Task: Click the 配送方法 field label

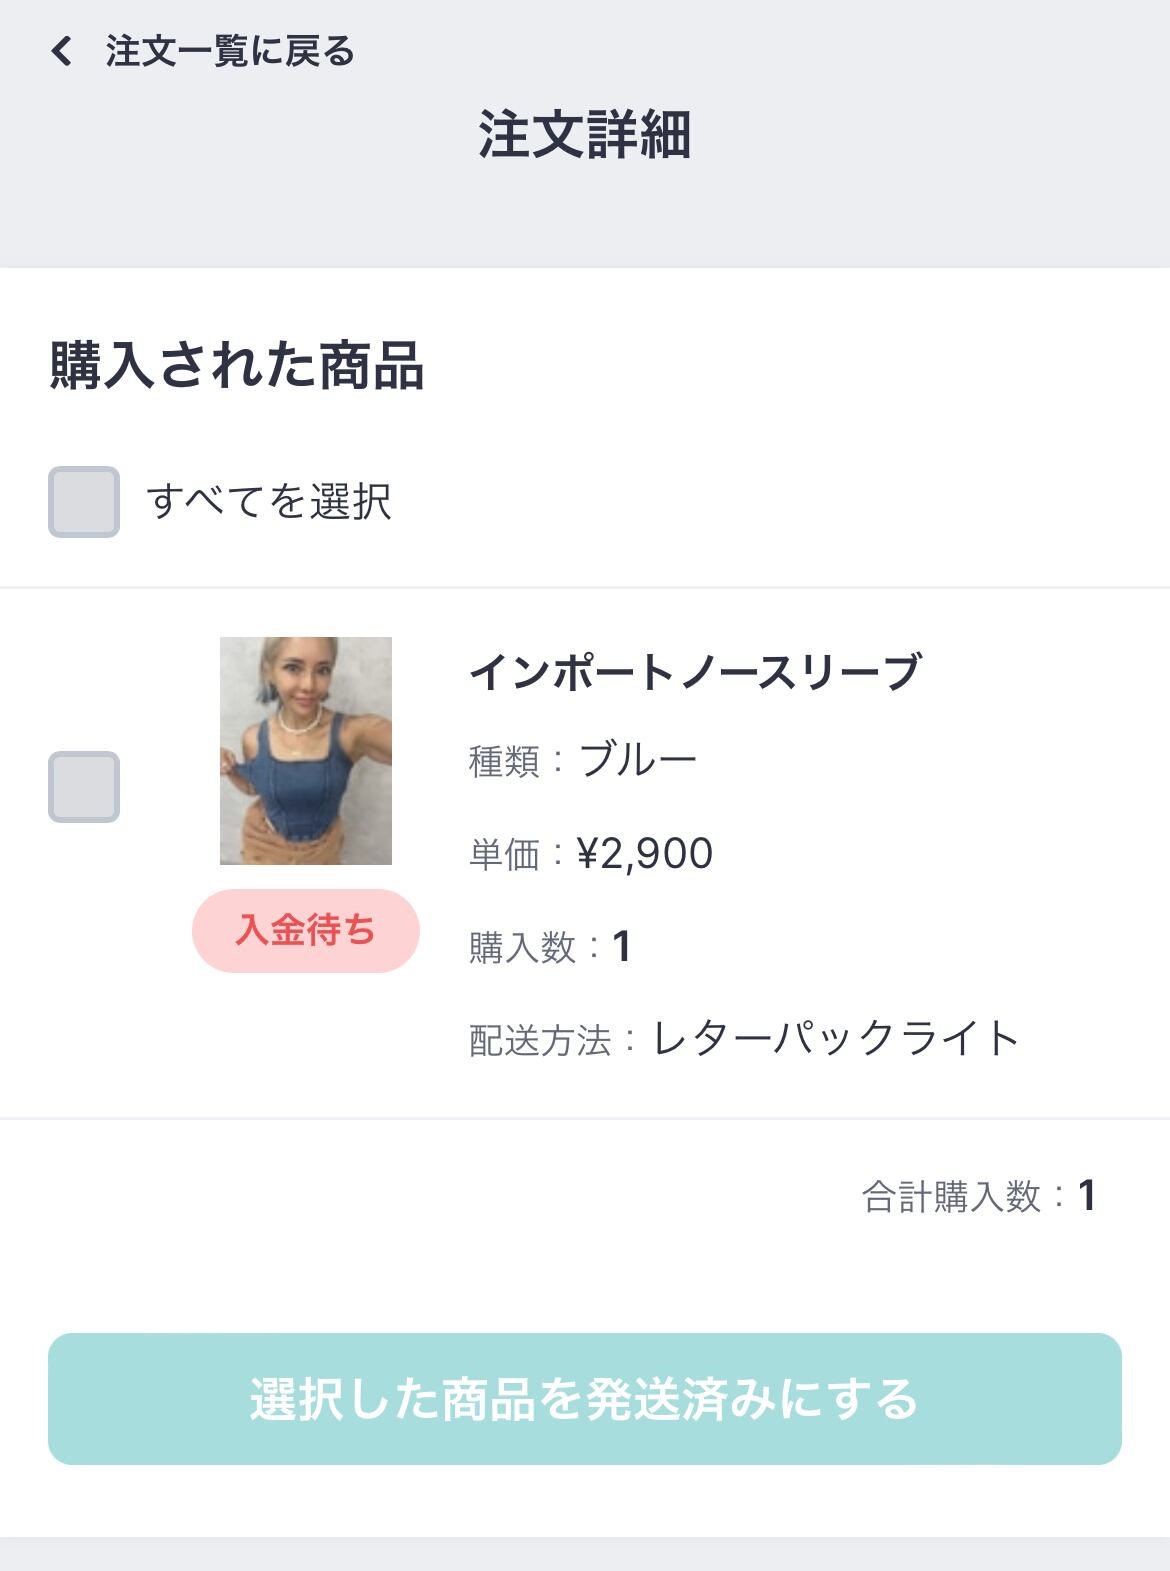Action: click(540, 1041)
